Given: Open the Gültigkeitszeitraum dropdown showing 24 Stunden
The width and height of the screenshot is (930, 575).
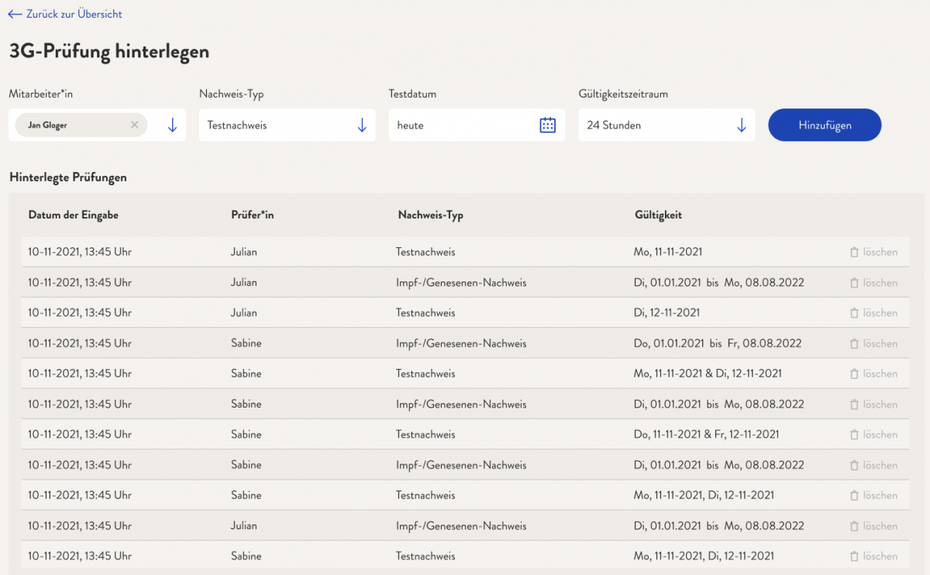Looking at the screenshot, I should (667, 125).
